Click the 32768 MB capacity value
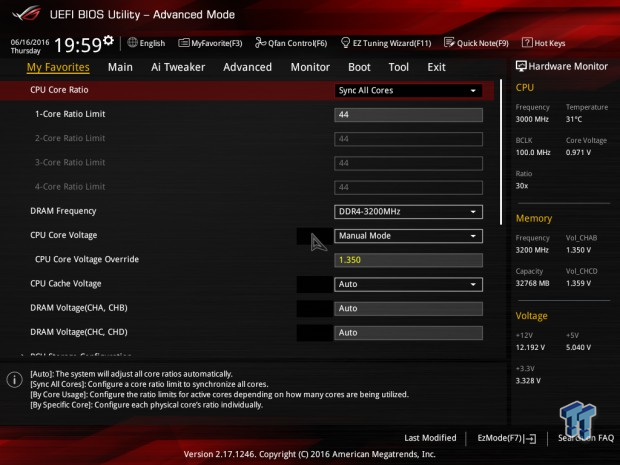The height and width of the screenshot is (465, 620). click(x=533, y=283)
